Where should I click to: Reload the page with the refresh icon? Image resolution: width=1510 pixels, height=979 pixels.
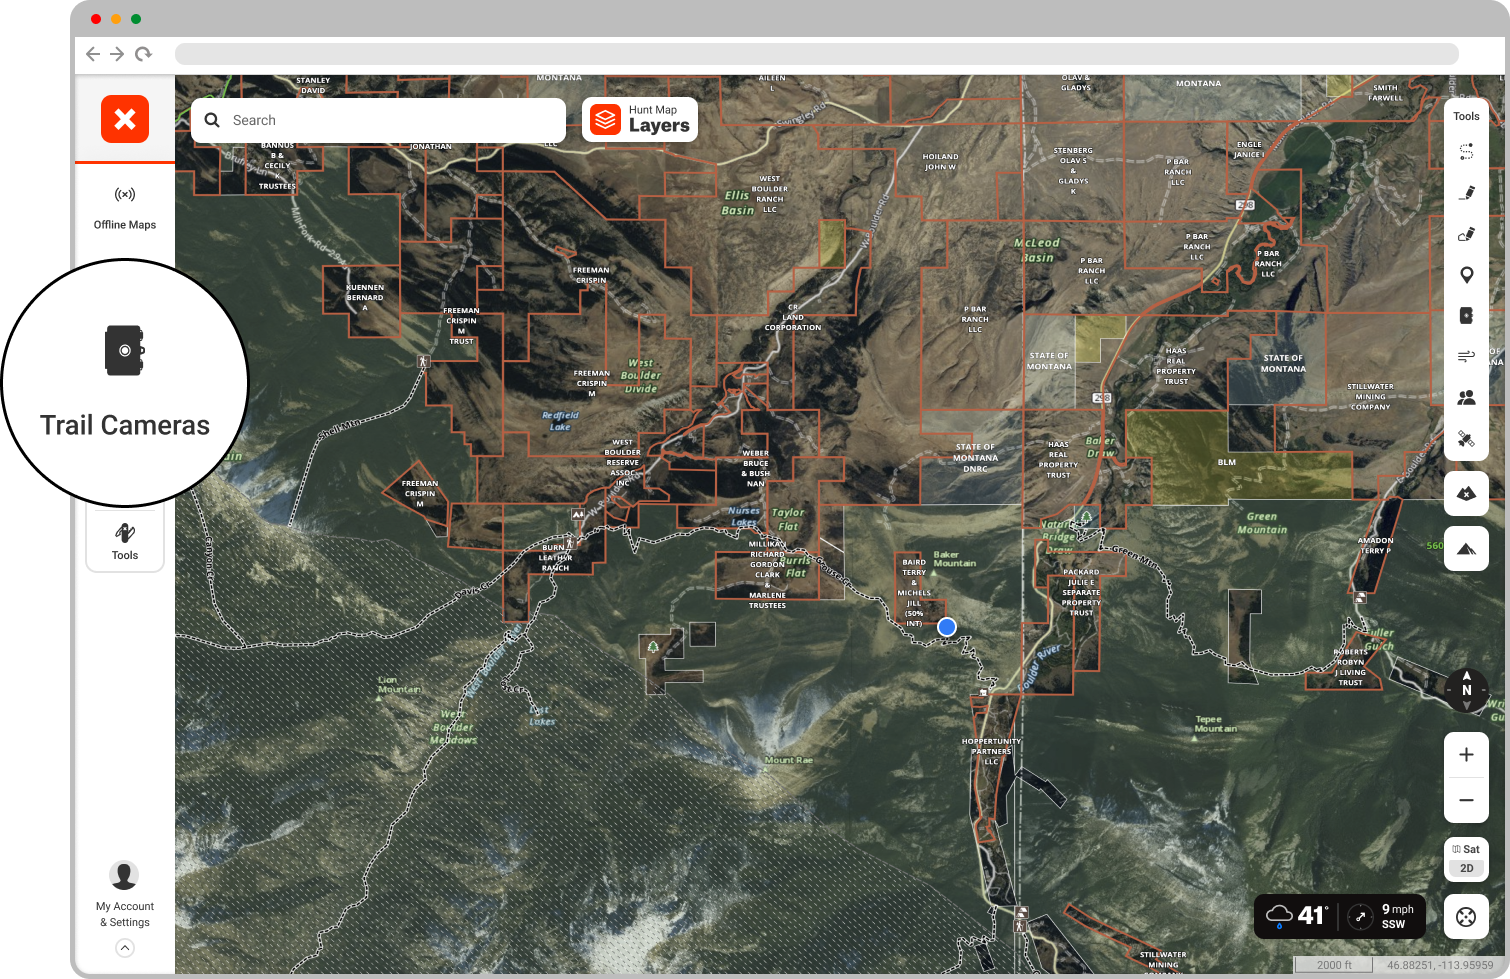point(143,54)
